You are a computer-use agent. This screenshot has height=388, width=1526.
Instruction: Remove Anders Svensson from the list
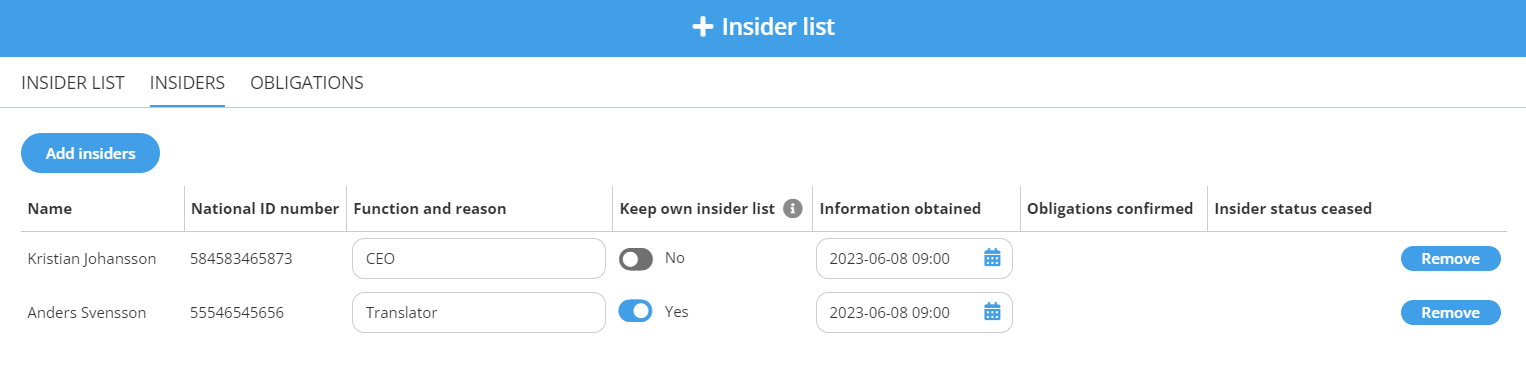1450,313
